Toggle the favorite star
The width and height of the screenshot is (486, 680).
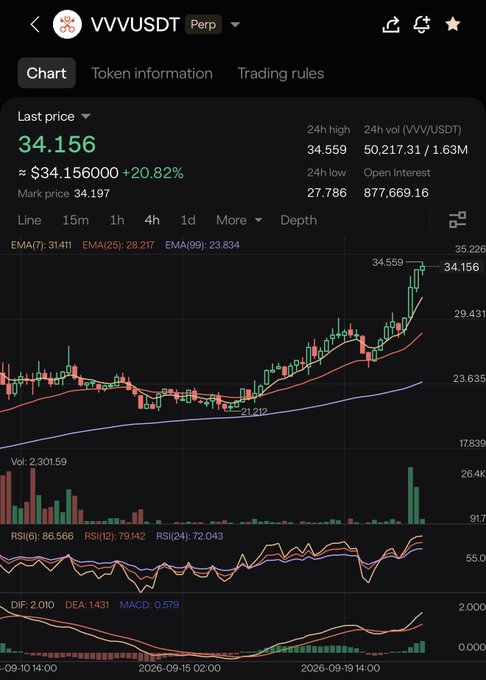(x=453, y=24)
